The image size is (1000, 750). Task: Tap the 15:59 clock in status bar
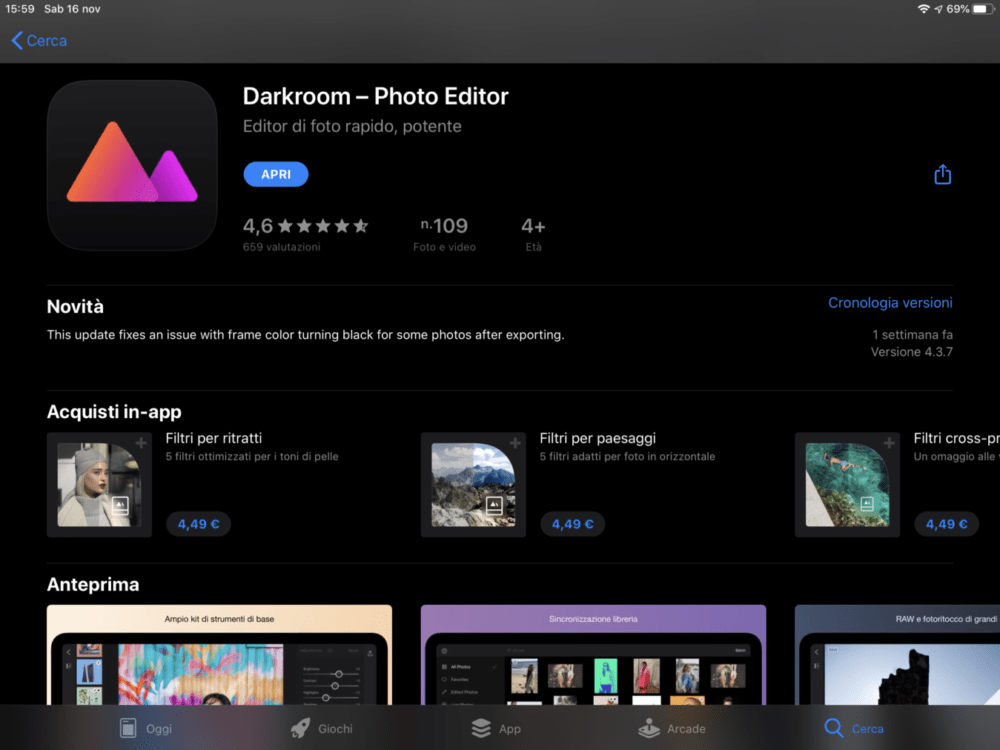(x=20, y=9)
